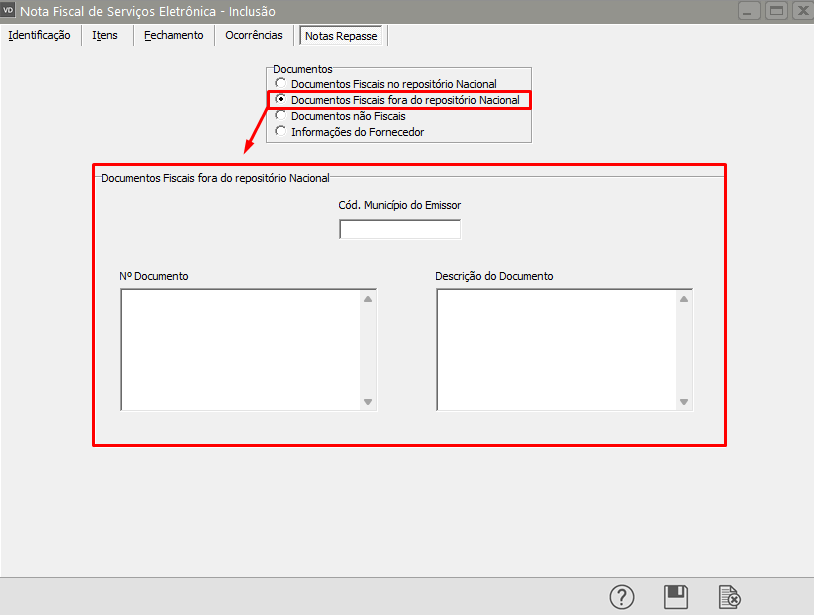Go to the Fechamento tab
The height and width of the screenshot is (615, 814).
click(x=173, y=35)
